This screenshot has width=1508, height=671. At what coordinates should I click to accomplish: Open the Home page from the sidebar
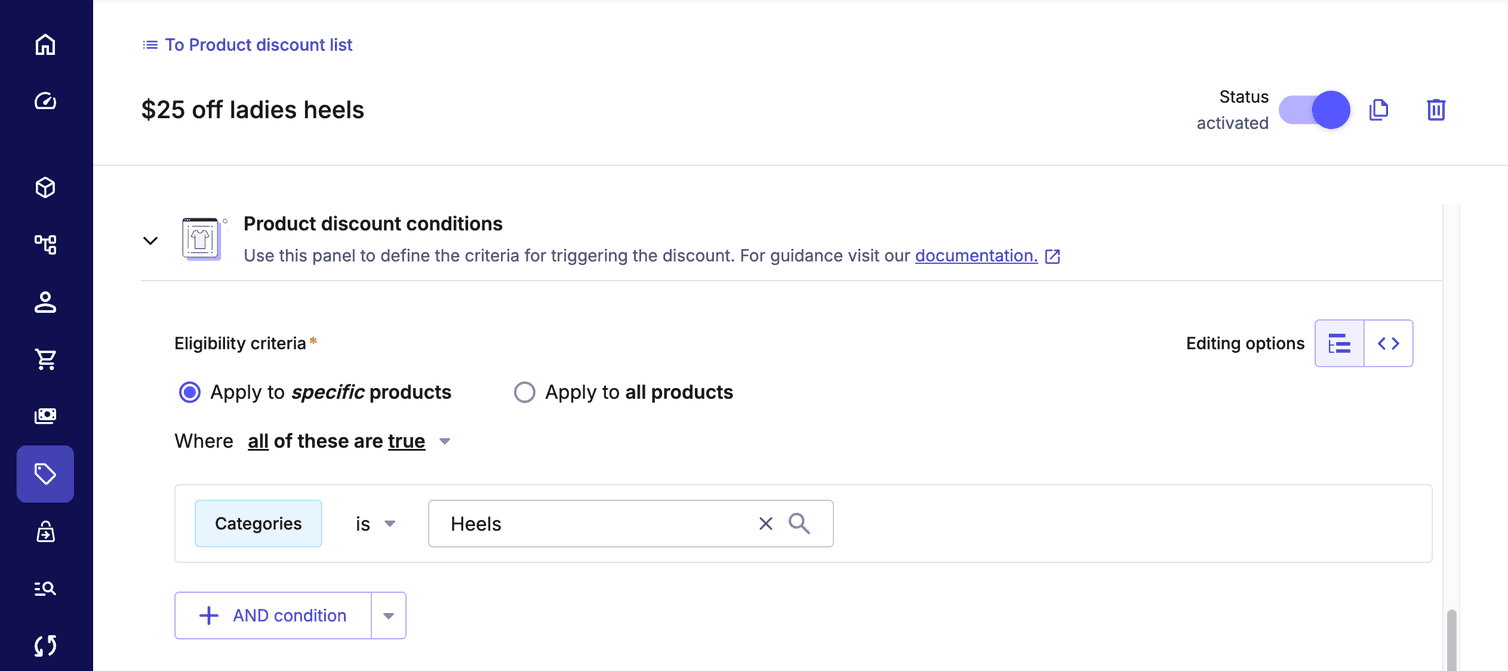(45, 44)
